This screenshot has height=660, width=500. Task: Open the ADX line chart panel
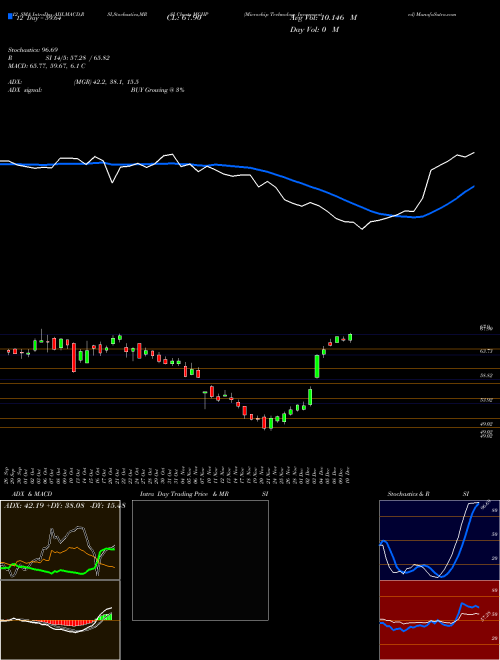(x=60, y=540)
